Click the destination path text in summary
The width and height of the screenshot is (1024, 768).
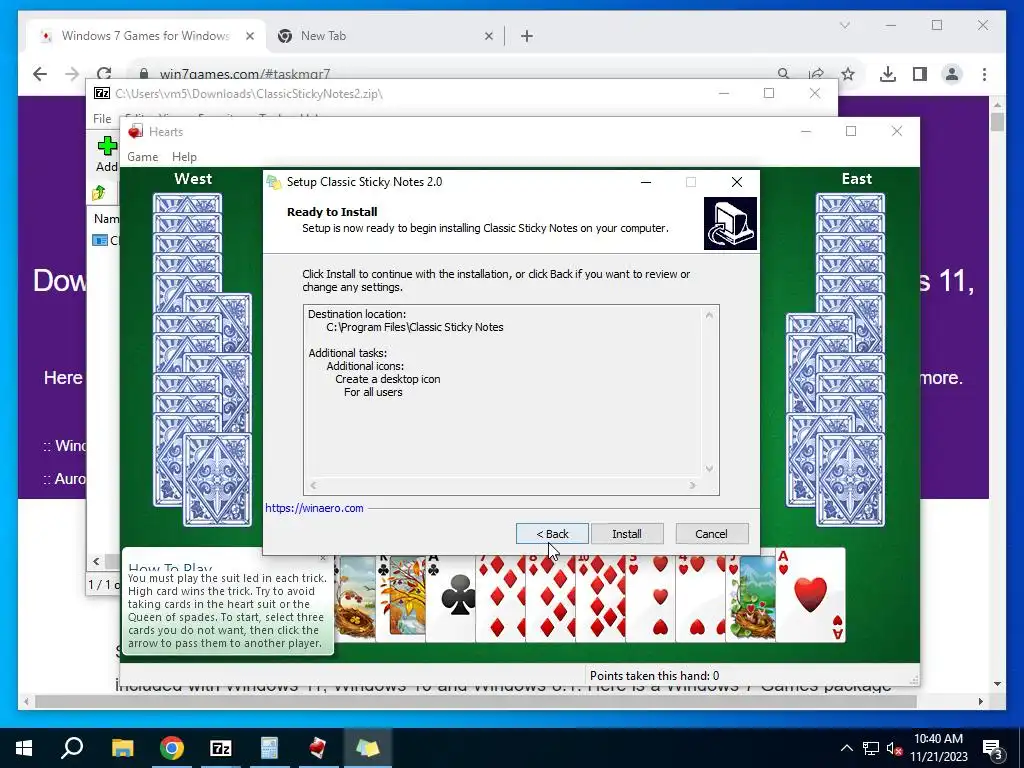click(415, 327)
